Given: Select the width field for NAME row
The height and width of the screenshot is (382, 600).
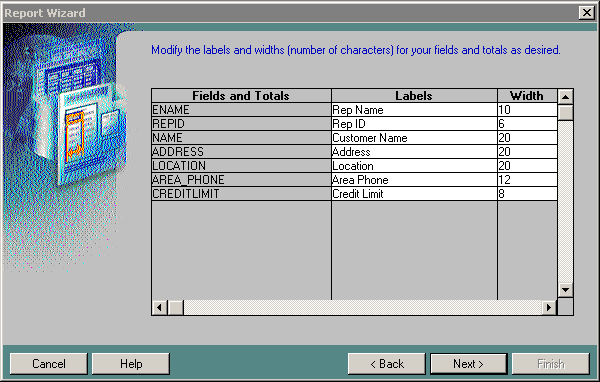Looking at the screenshot, I should click(x=527, y=138).
